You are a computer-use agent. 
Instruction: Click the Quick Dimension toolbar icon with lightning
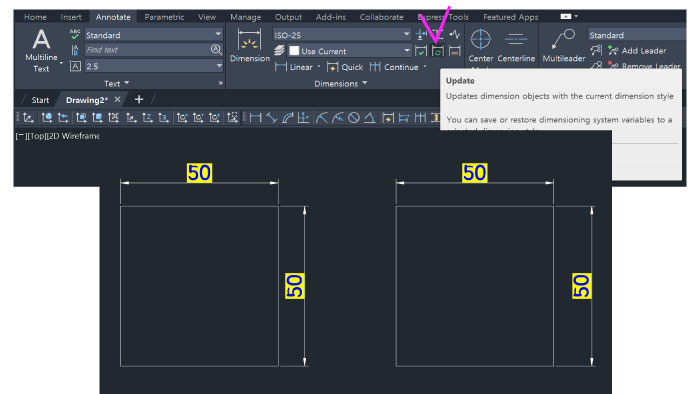click(388, 118)
